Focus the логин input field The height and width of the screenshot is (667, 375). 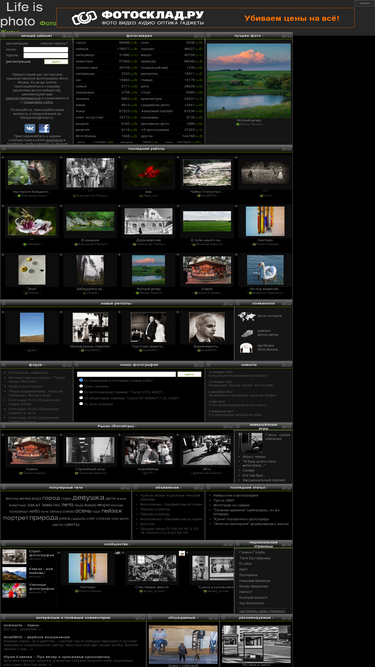[45, 49]
